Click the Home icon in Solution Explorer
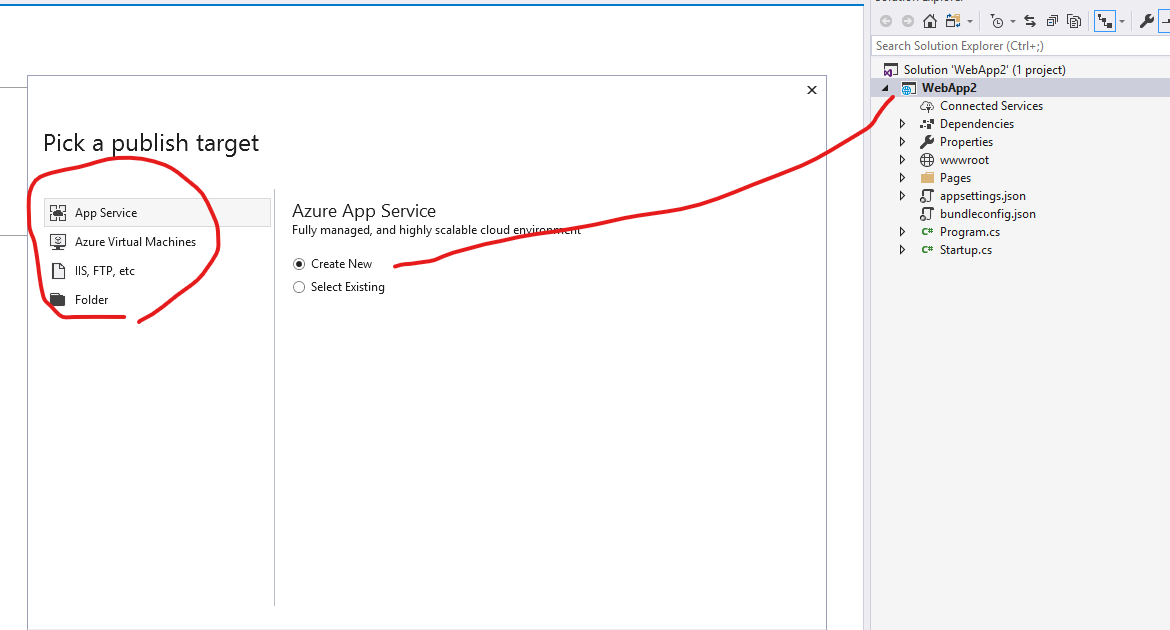This screenshot has height=630, width=1170. click(929, 21)
